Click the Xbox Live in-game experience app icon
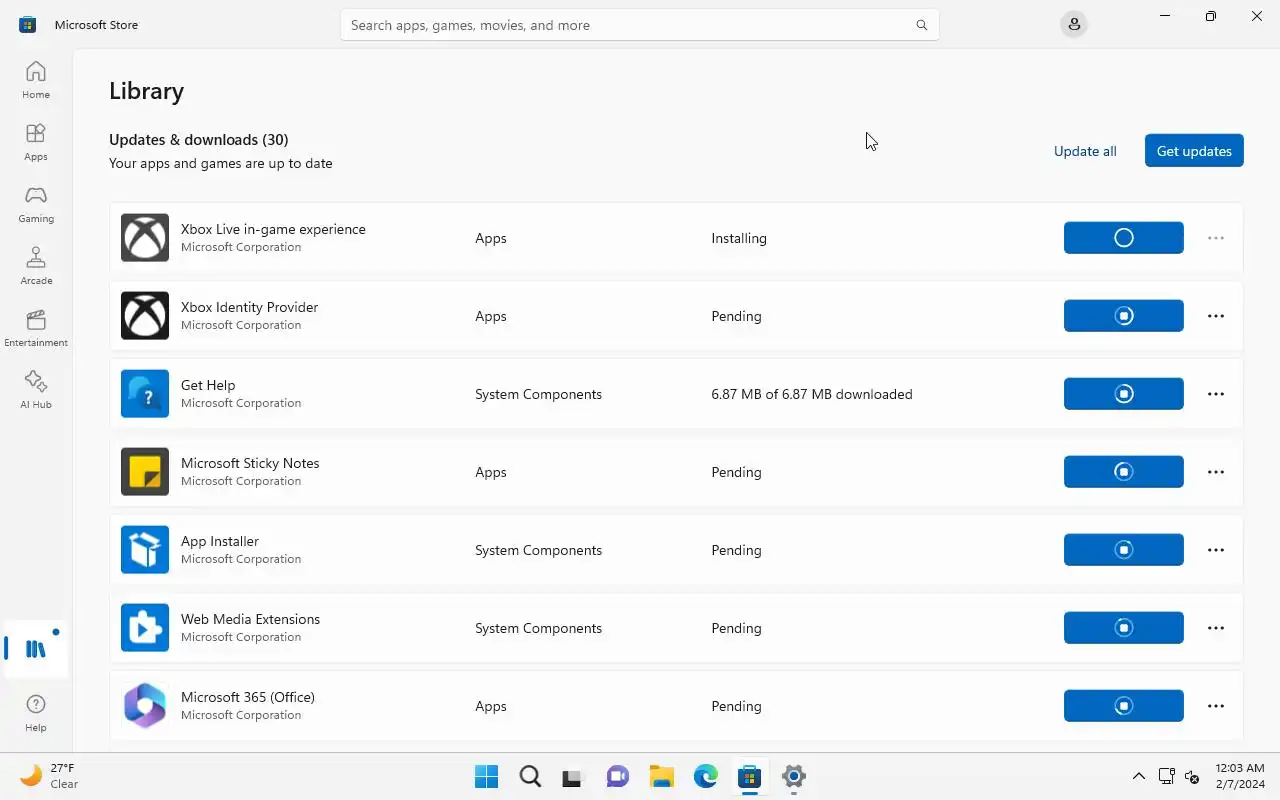The image size is (1280, 800). coord(145,238)
